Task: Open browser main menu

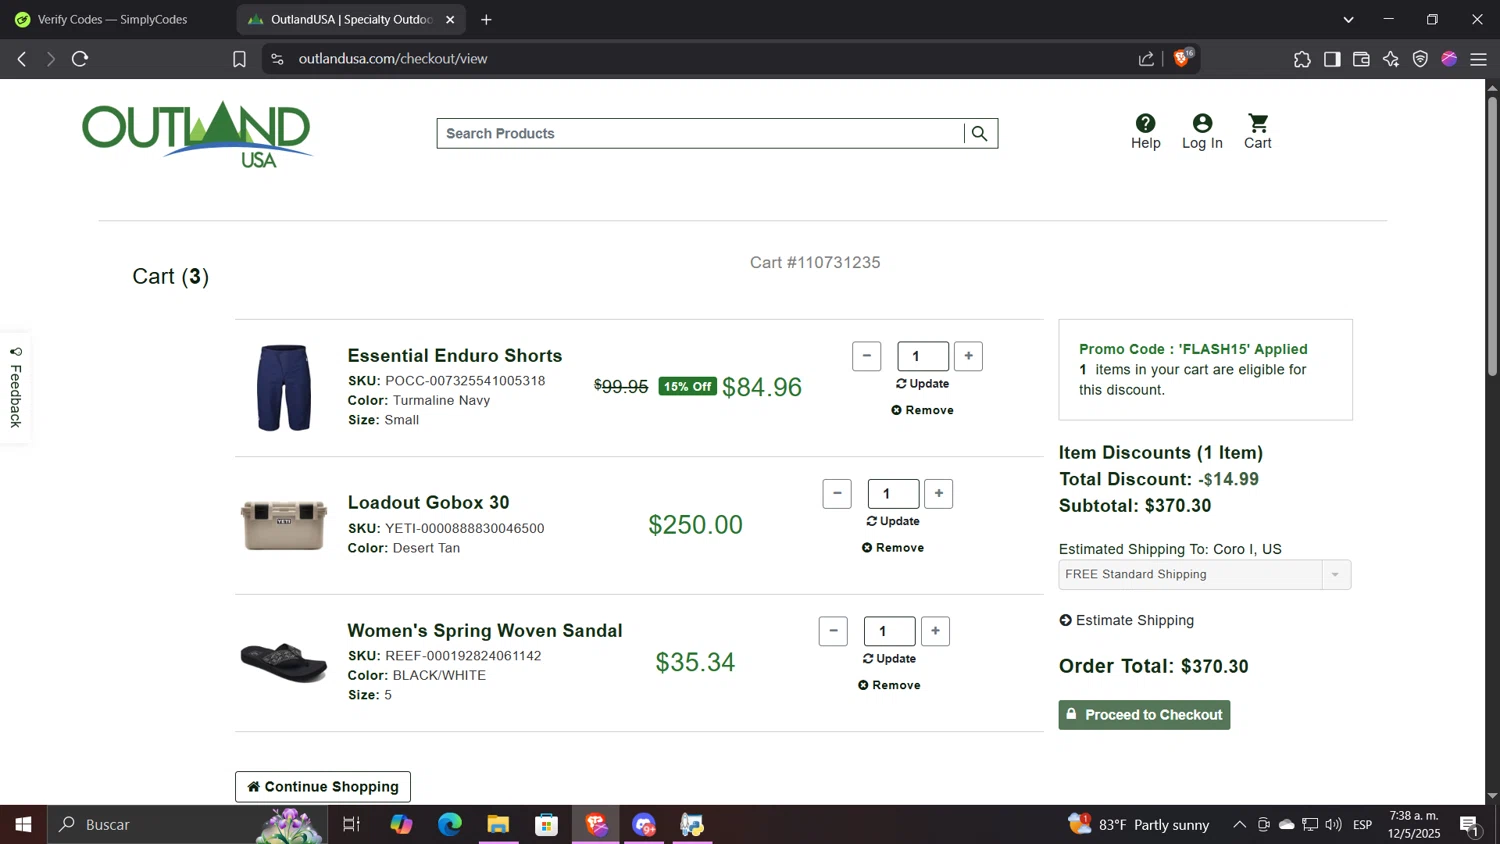Action: click(1479, 59)
